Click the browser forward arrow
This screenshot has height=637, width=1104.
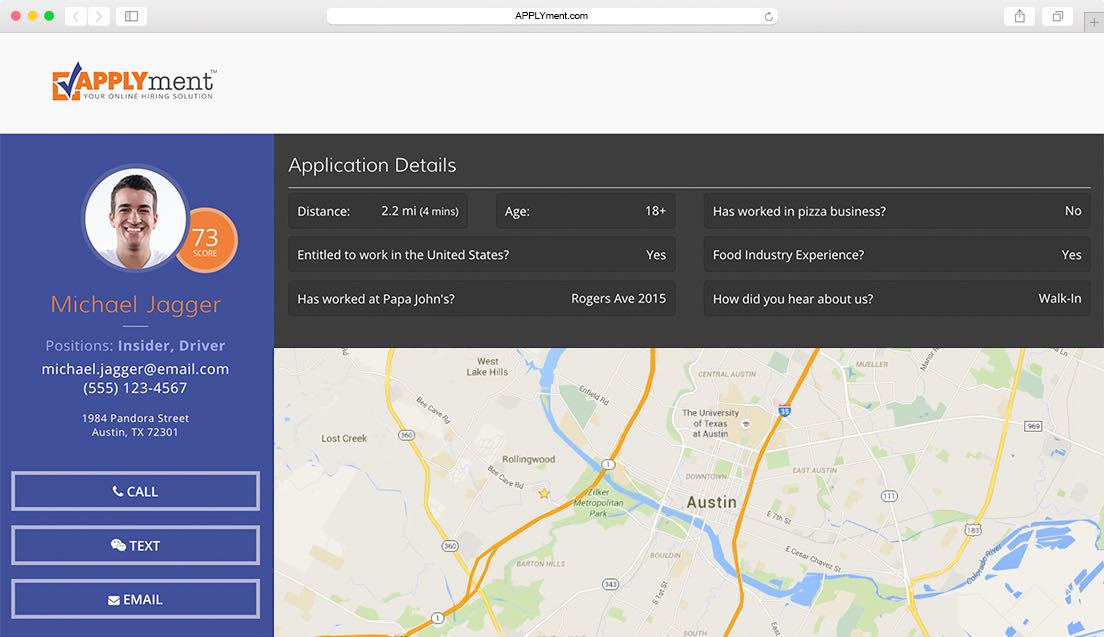(x=100, y=16)
